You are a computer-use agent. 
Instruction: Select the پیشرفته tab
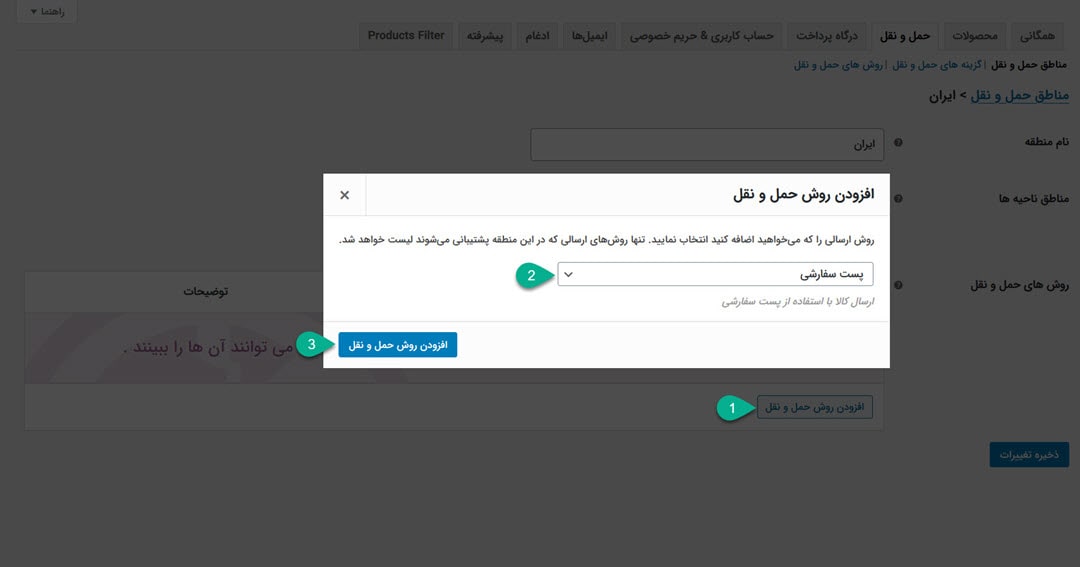[x=484, y=36]
